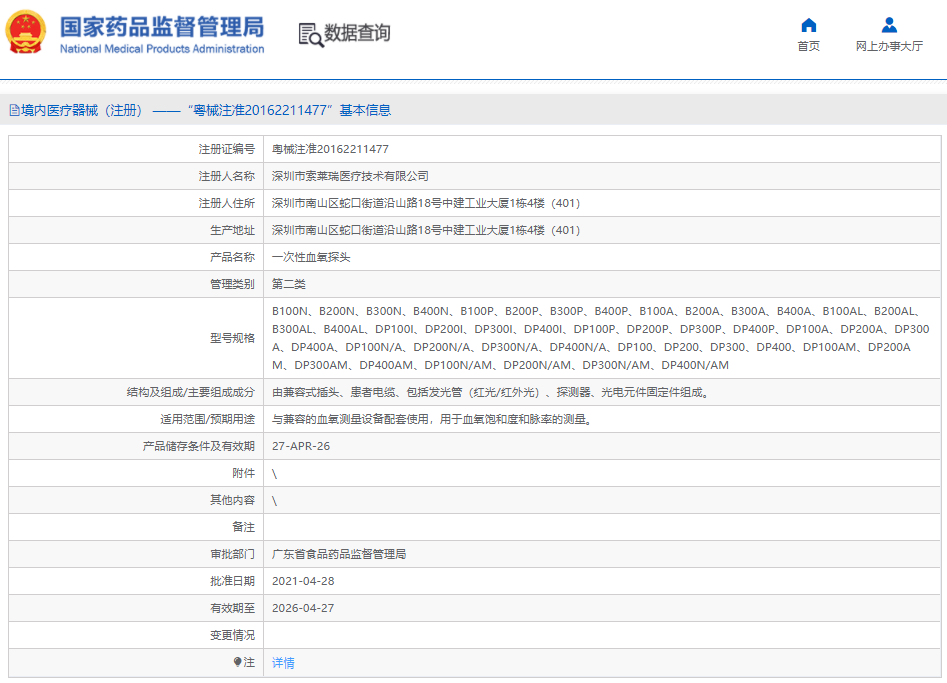Click product name 一次性血氧探头

[x=311, y=257]
